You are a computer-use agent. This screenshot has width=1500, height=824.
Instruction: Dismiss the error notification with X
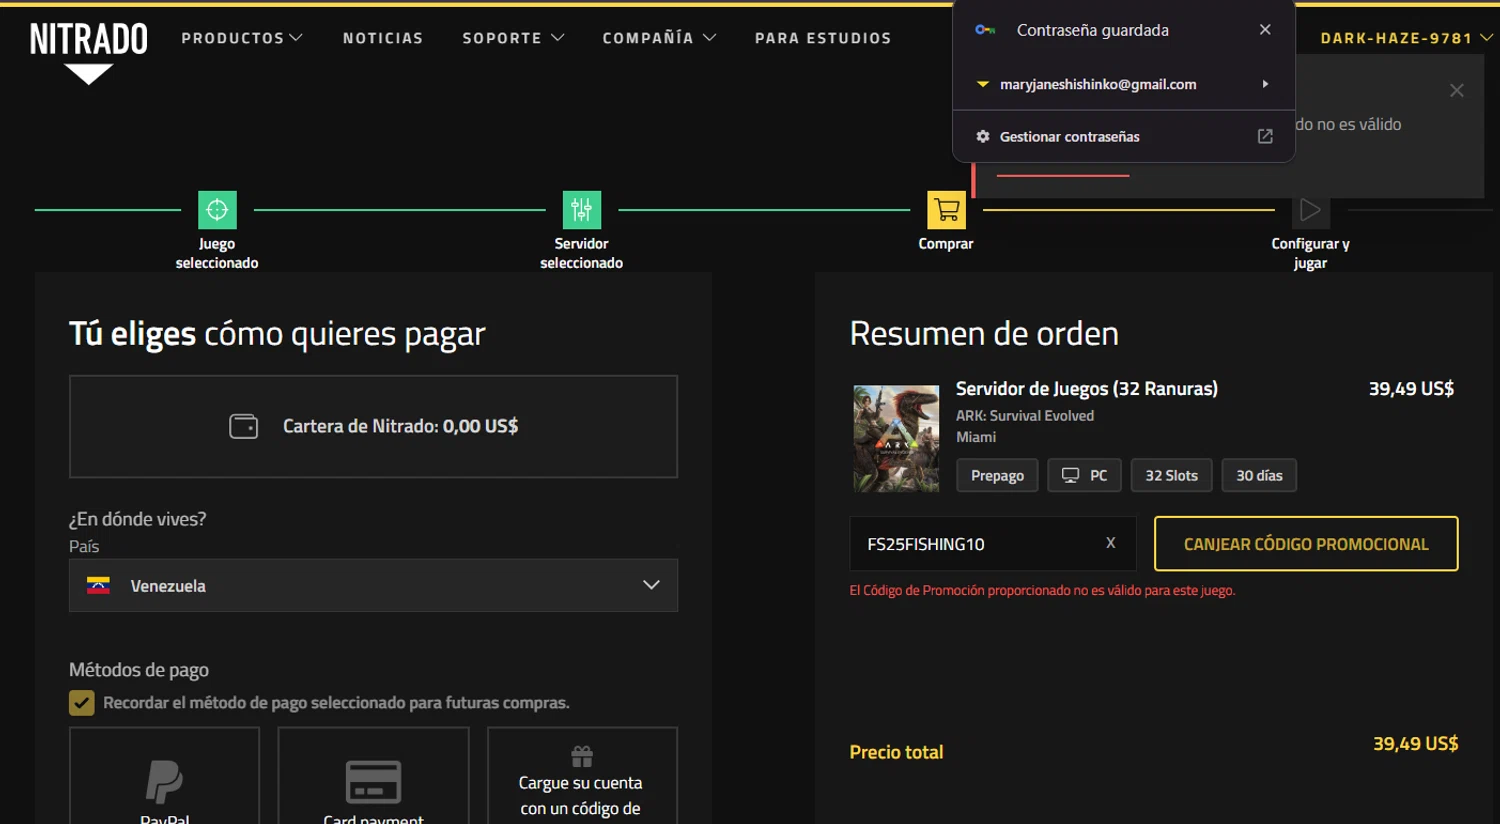(1457, 90)
